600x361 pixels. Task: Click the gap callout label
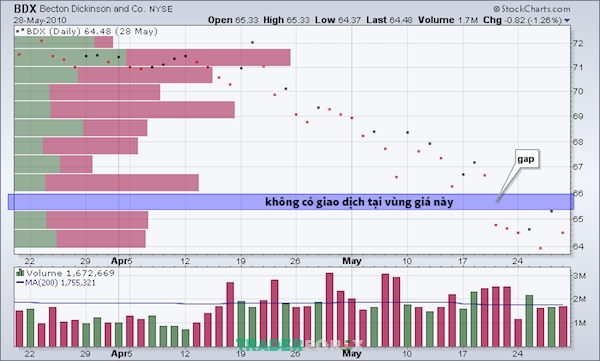point(526,159)
